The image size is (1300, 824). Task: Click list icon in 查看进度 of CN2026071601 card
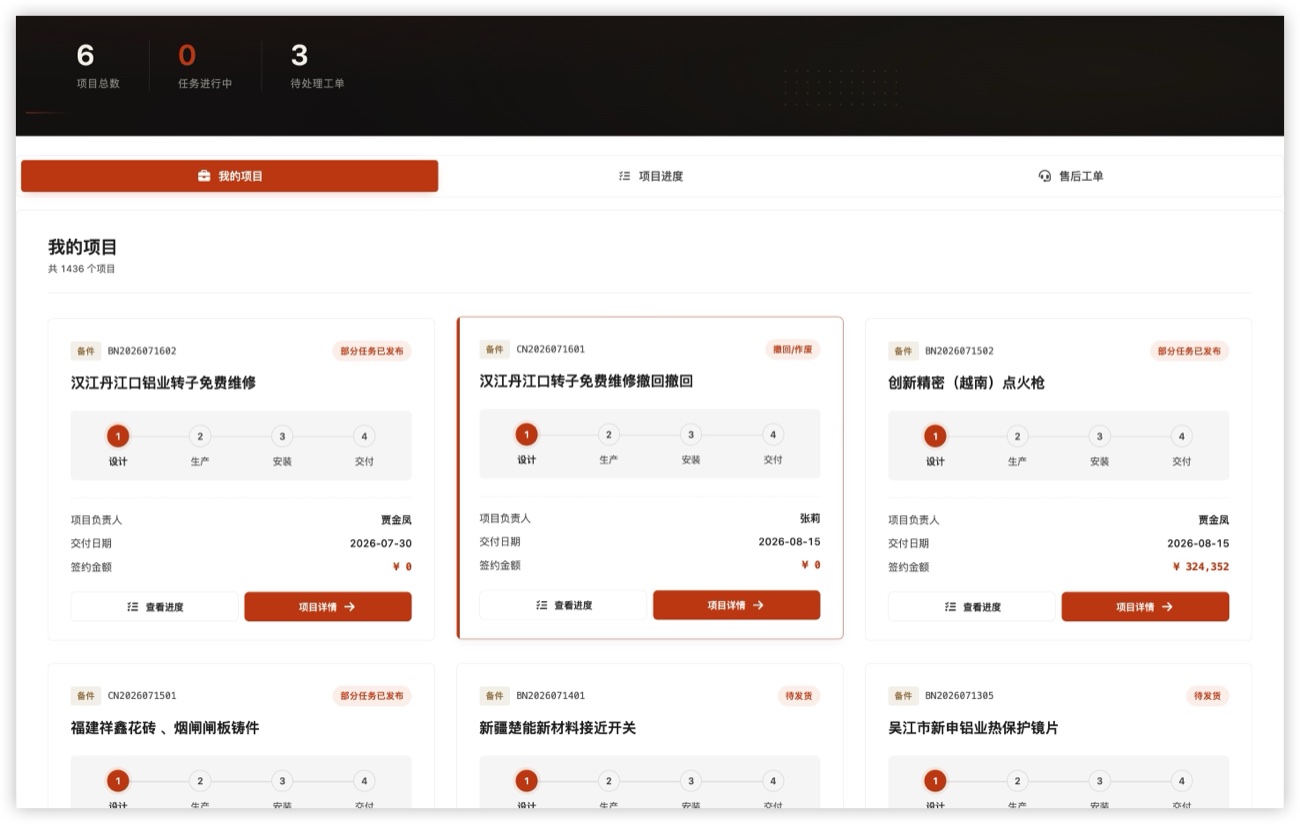point(541,605)
